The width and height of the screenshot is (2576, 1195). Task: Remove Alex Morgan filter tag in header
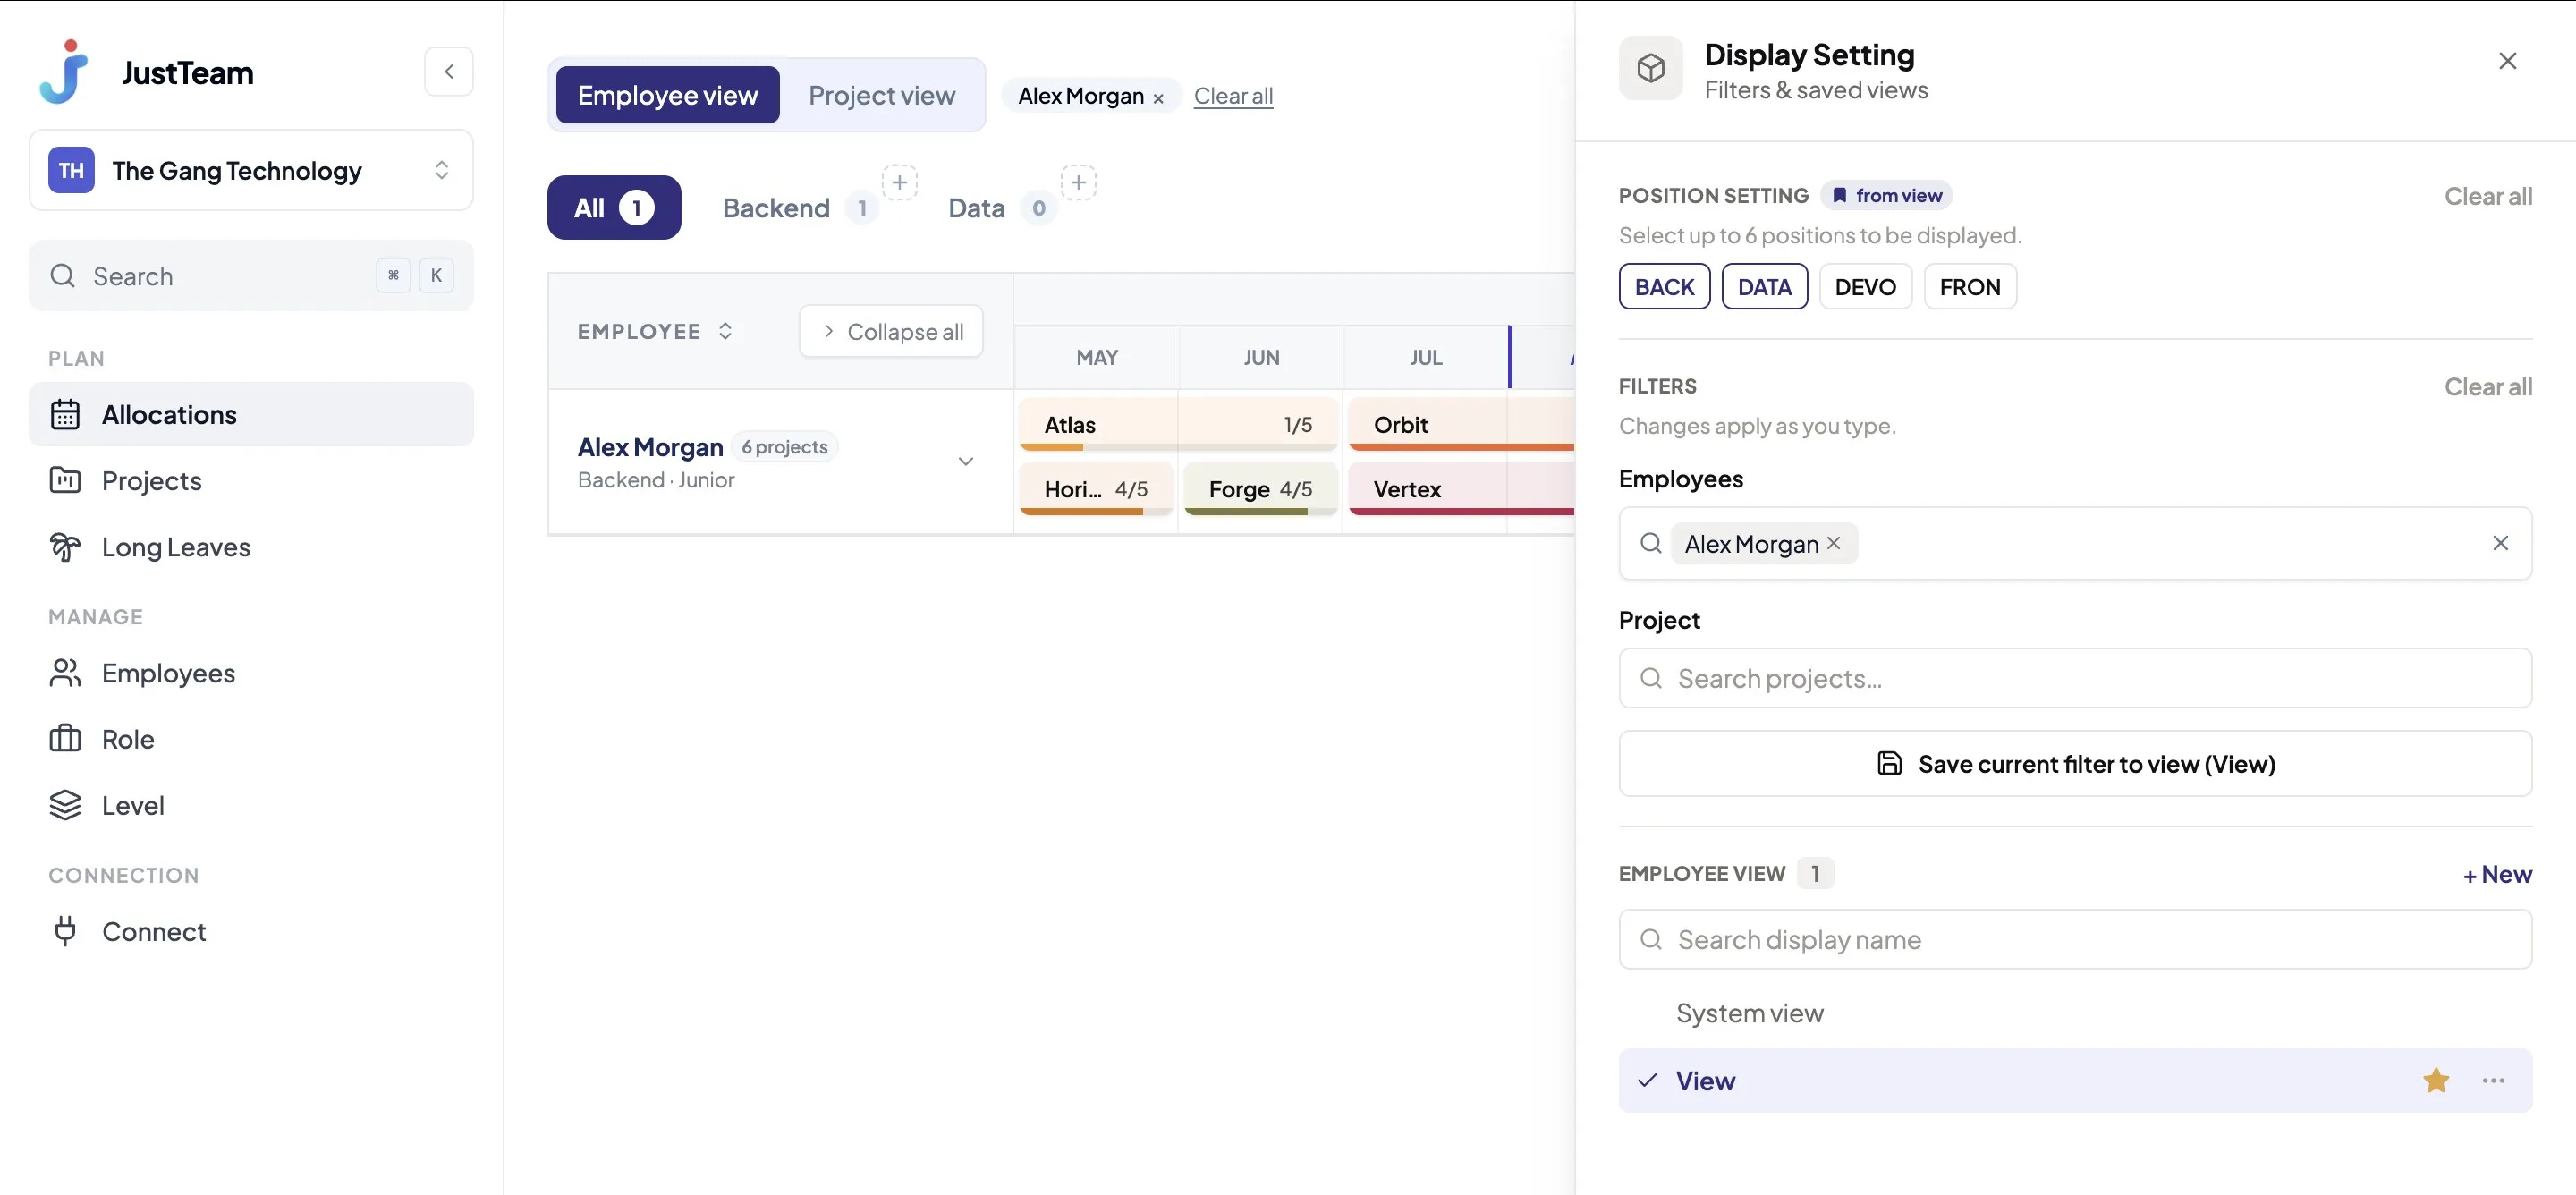pyautogui.click(x=1158, y=98)
